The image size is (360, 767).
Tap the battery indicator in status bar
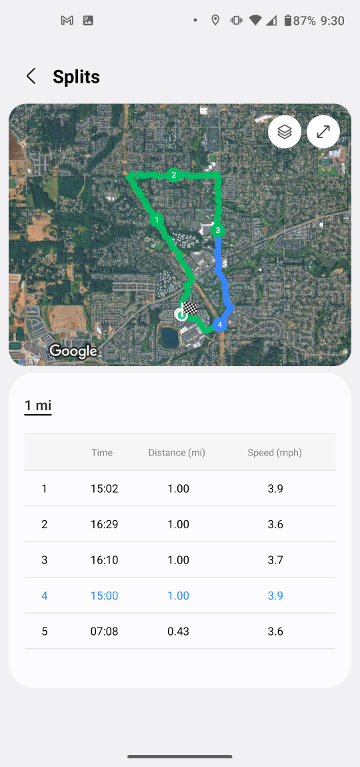(288, 21)
